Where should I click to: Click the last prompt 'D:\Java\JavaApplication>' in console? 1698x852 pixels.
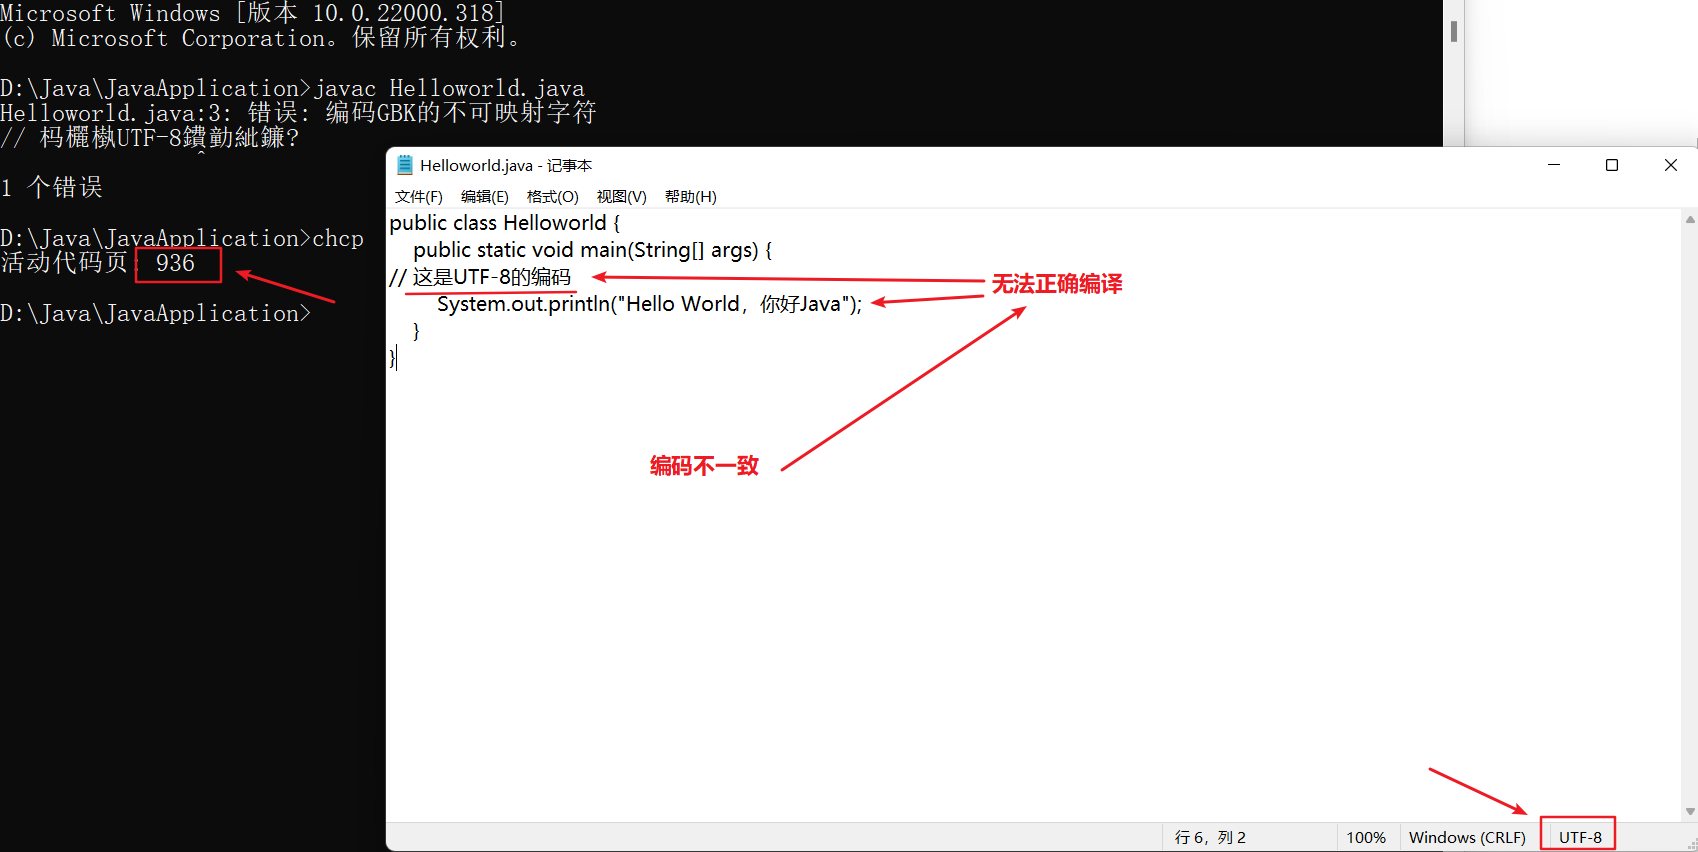click(x=155, y=313)
